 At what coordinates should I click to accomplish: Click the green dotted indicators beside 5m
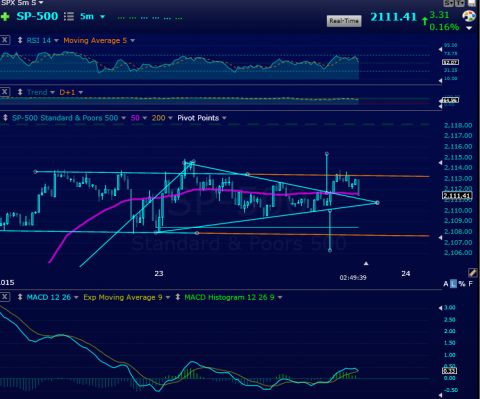tap(150, 18)
